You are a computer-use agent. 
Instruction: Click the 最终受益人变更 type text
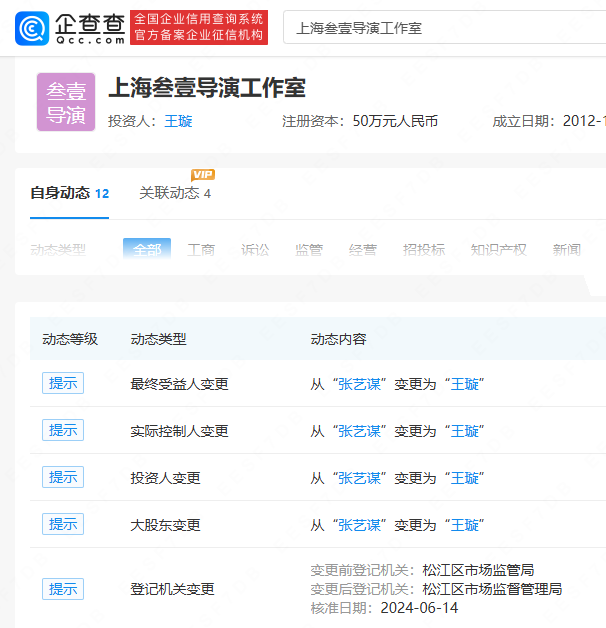click(x=179, y=384)
